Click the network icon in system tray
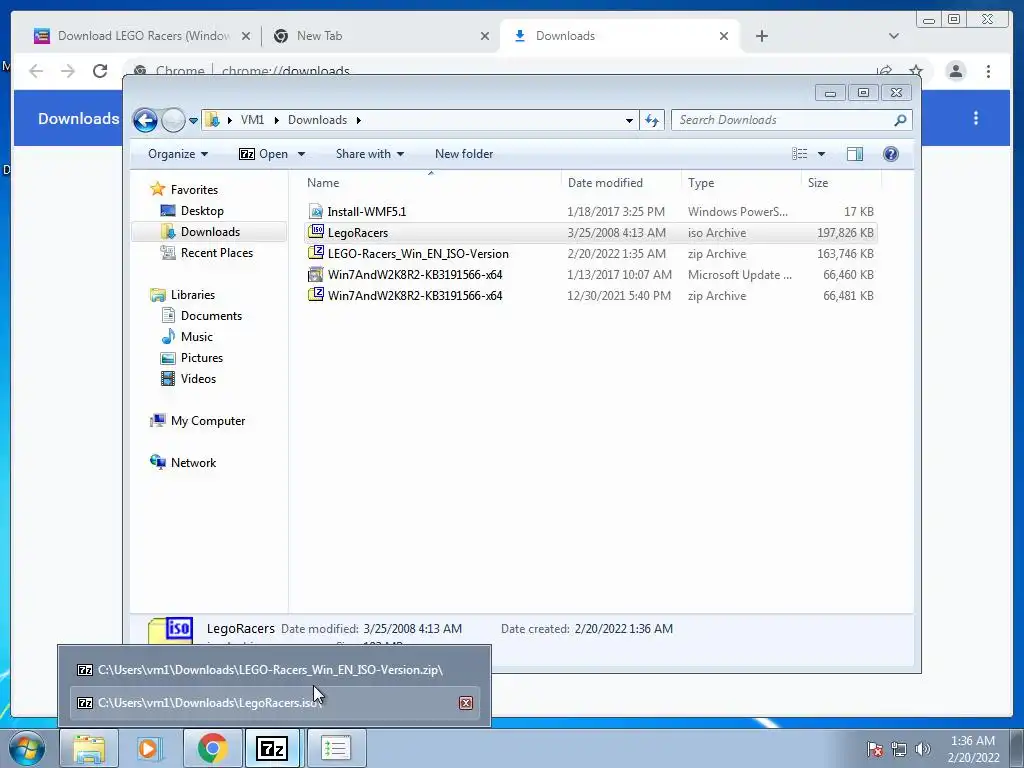1024x768 pixels. (899, 750)
